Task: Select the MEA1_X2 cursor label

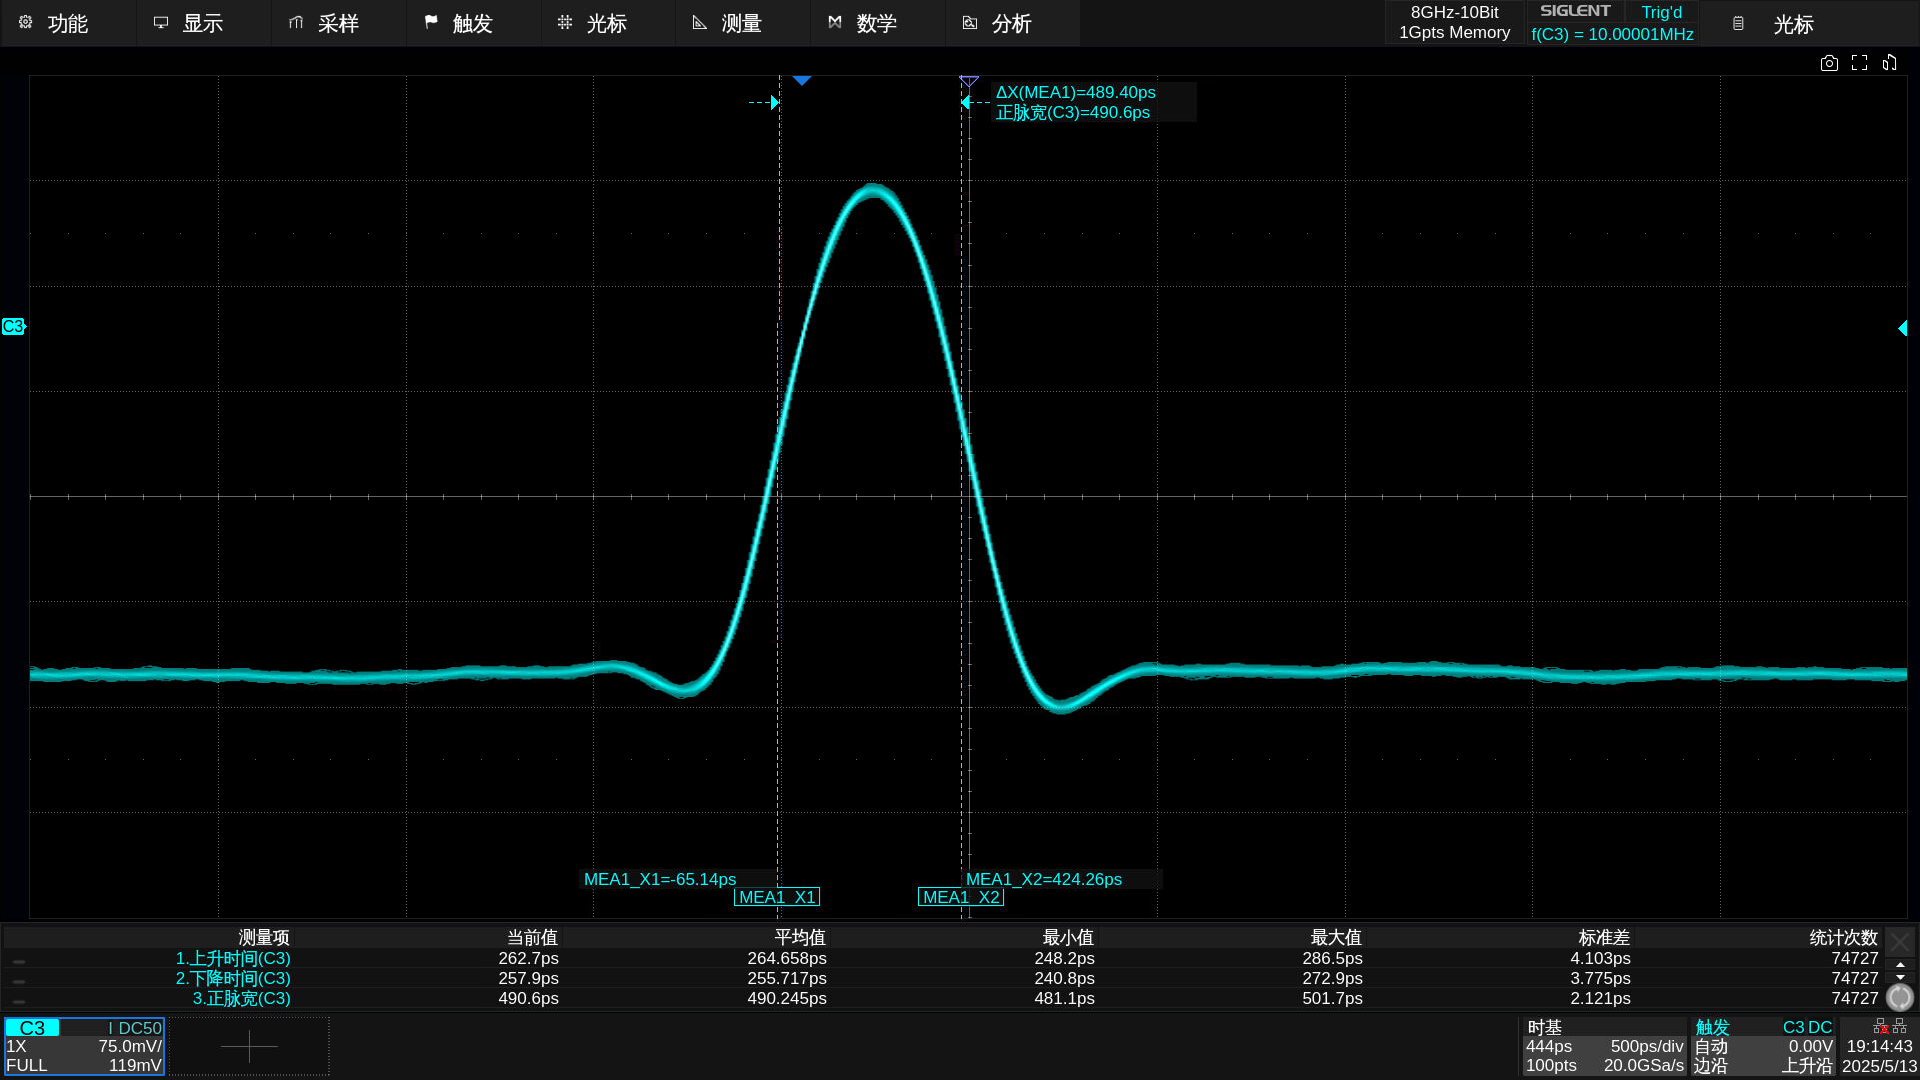Action: point(960,897)
